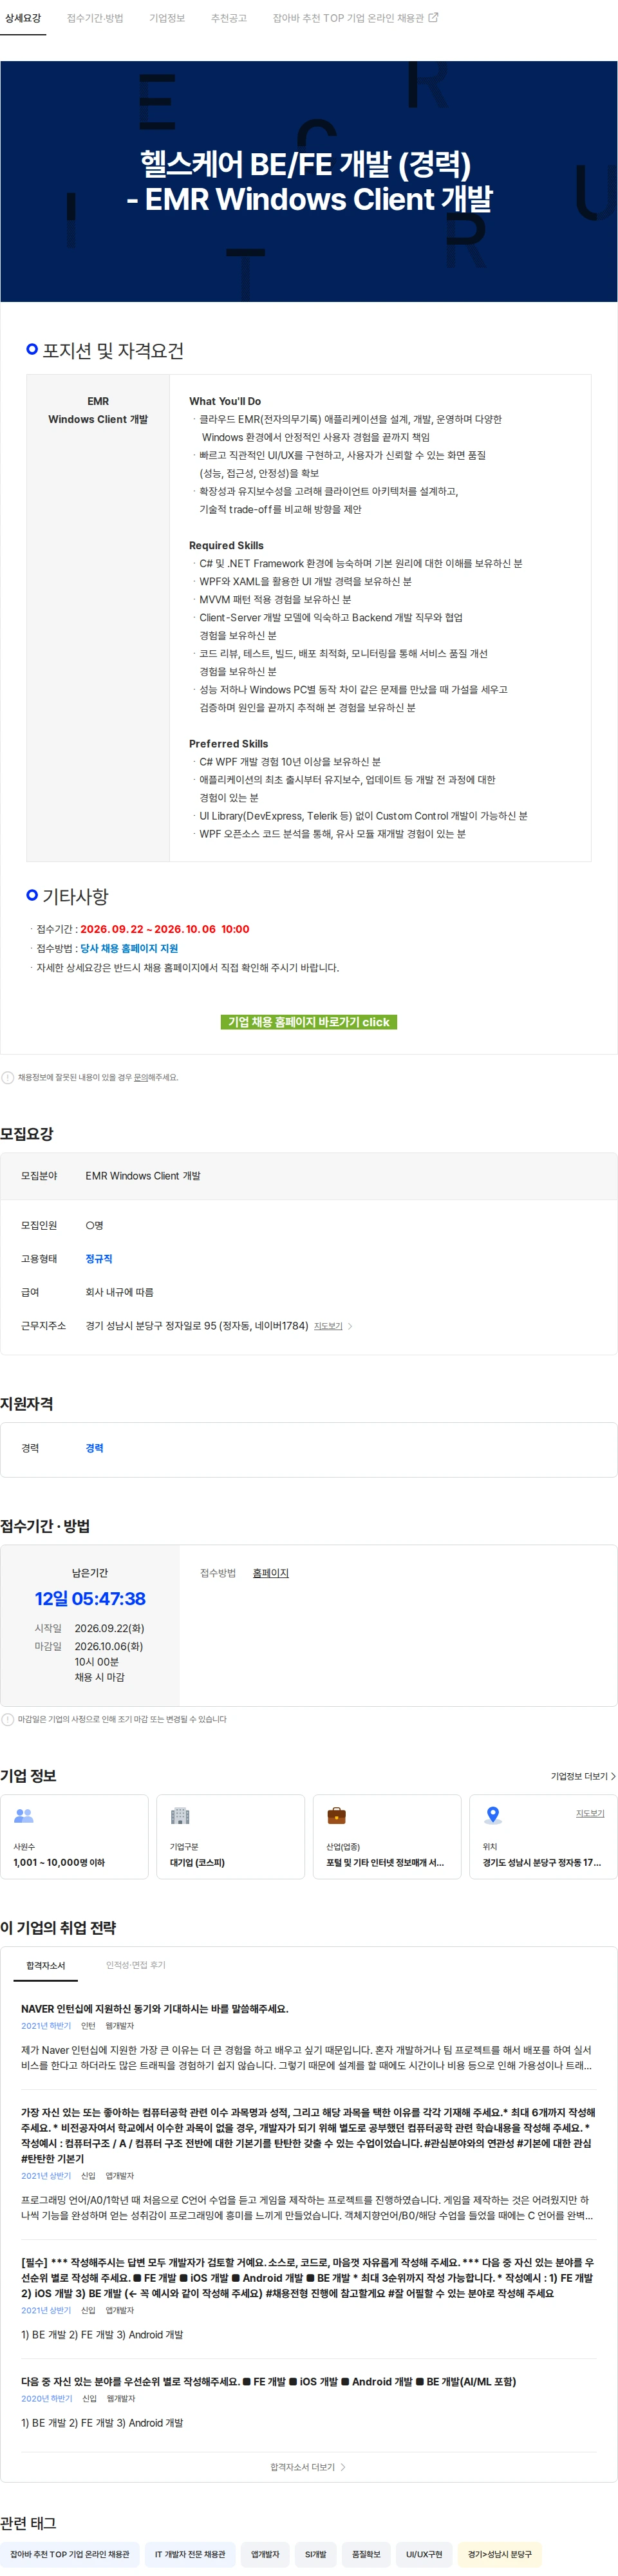618x2576 pixels.
Task: Open 가장 자신 있는 또는 좋아하는 essay question
Action: 308,2135
